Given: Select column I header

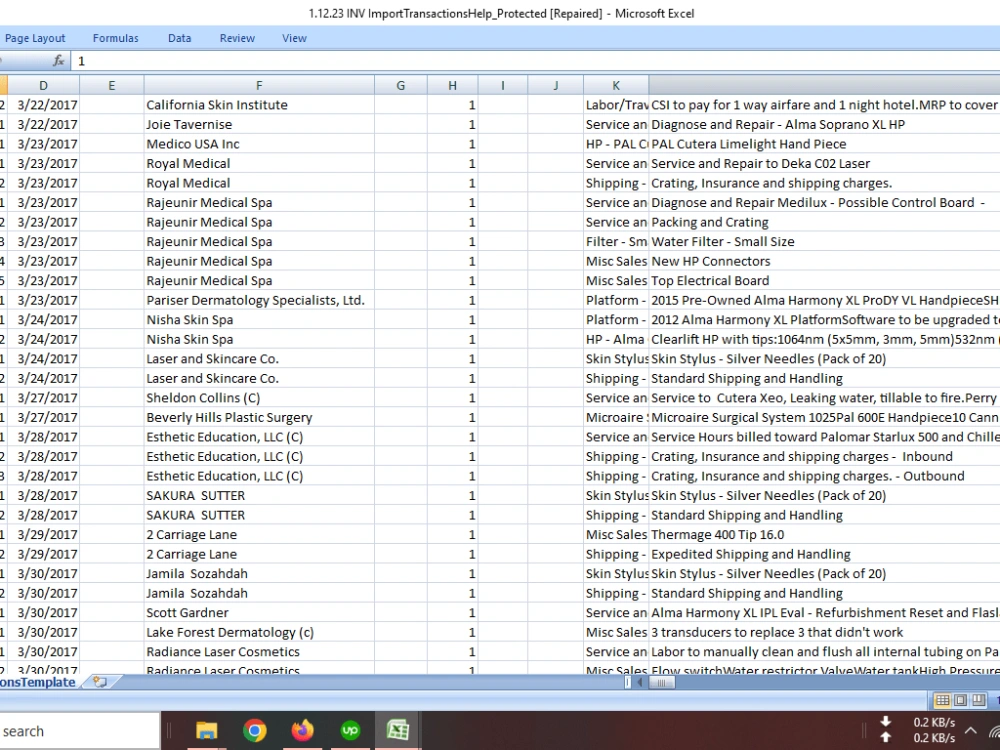Looking at the screenshot, I should 503,85.
